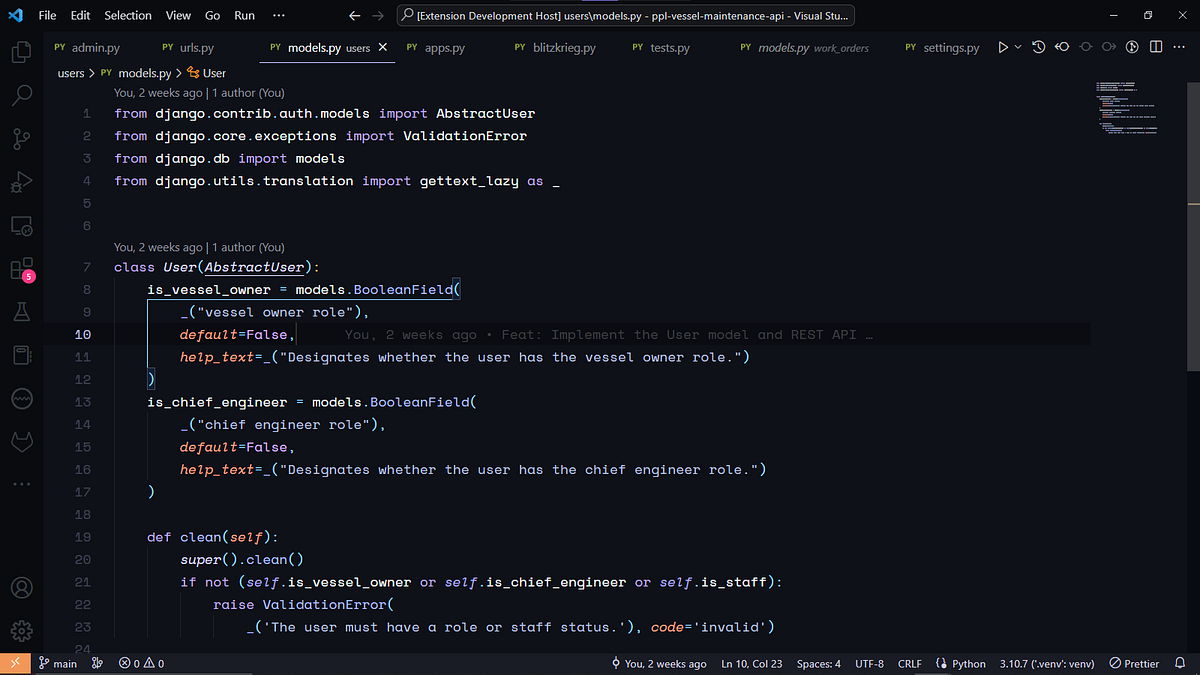Click the CRLF line ending indicator
Viewport: 1200px width, 675px height.
click(x=909, y=663)
